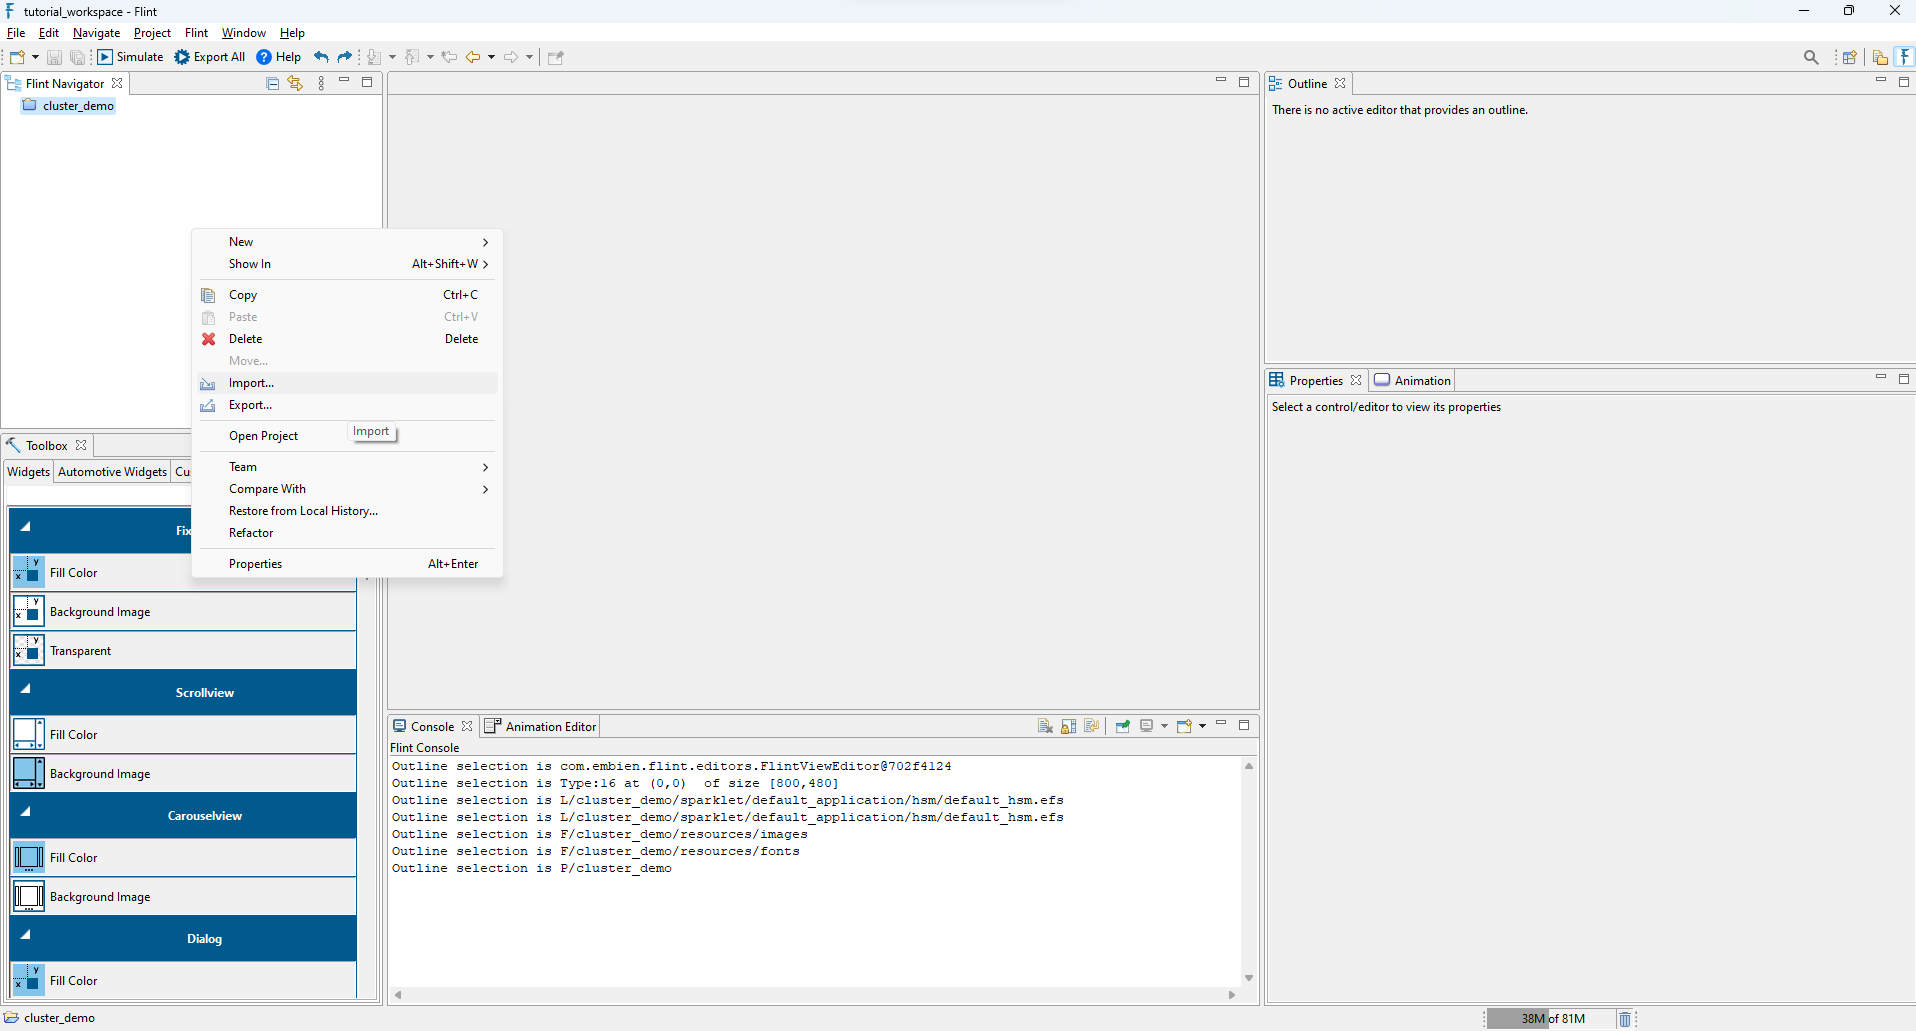The image size is (1916, 1031).
Task: Collapse the Scrollview section triangle
Action: (25, 688)
